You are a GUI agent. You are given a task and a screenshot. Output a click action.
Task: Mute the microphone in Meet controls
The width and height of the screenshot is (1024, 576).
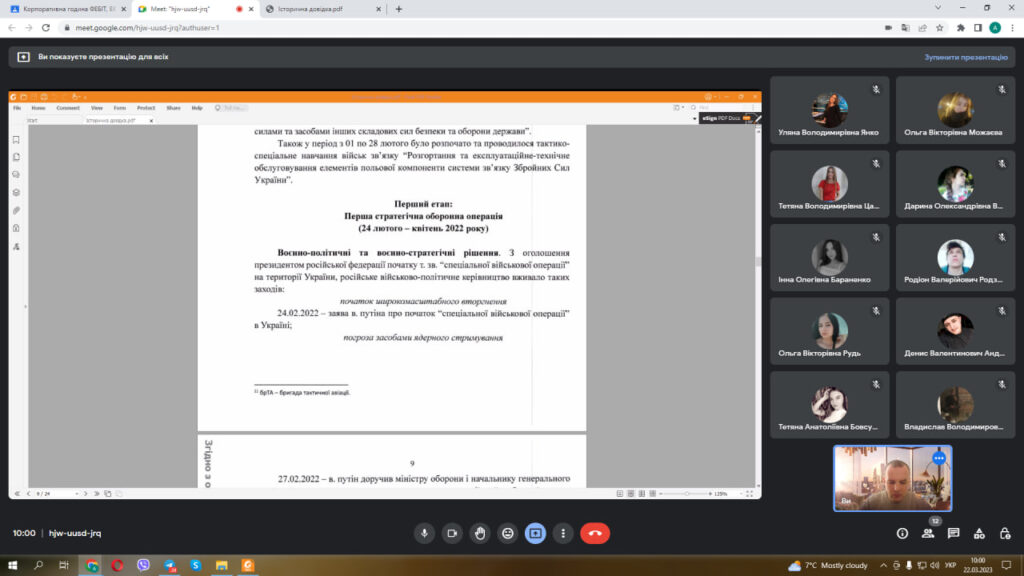pos(425,533)
